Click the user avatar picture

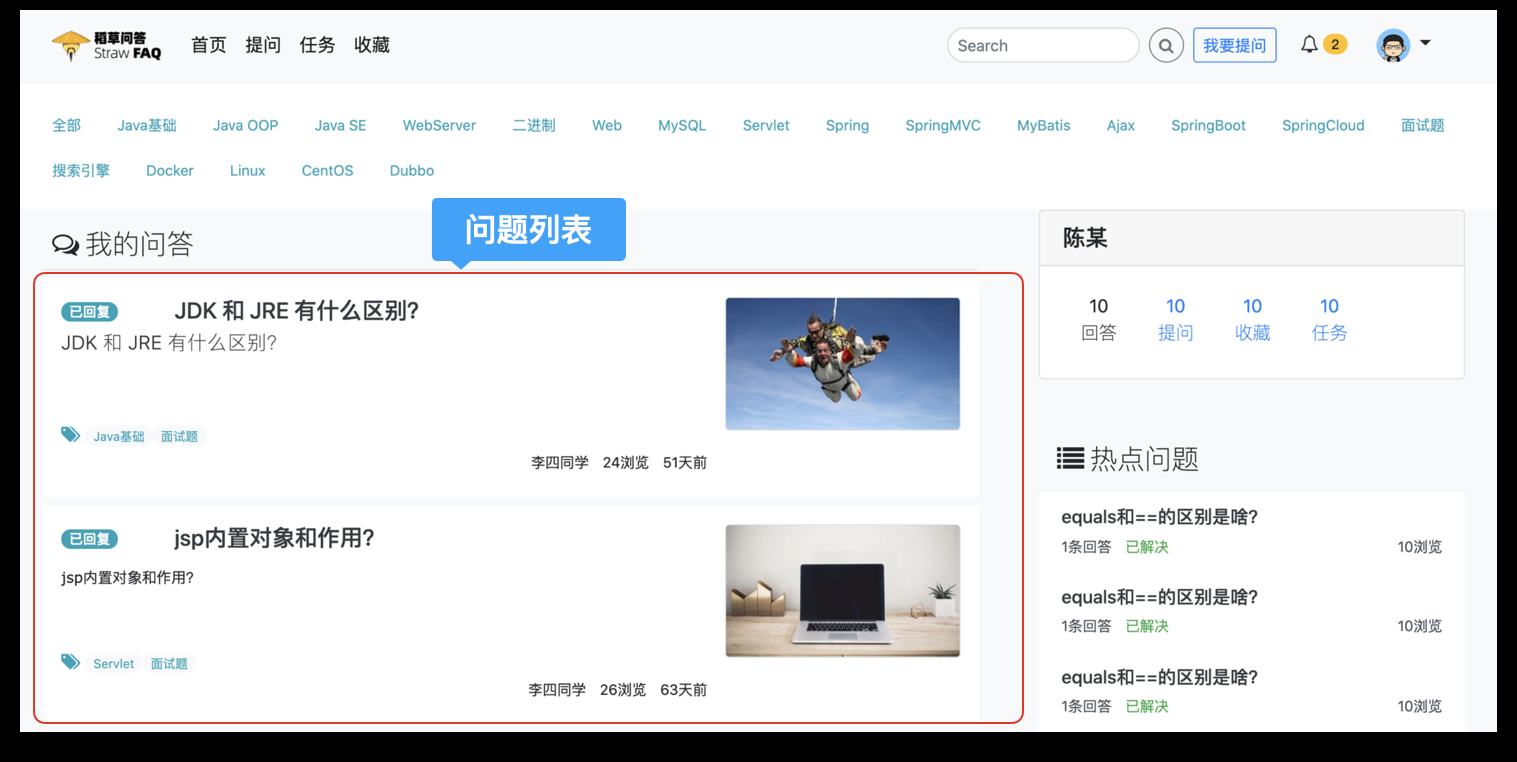1393,45
